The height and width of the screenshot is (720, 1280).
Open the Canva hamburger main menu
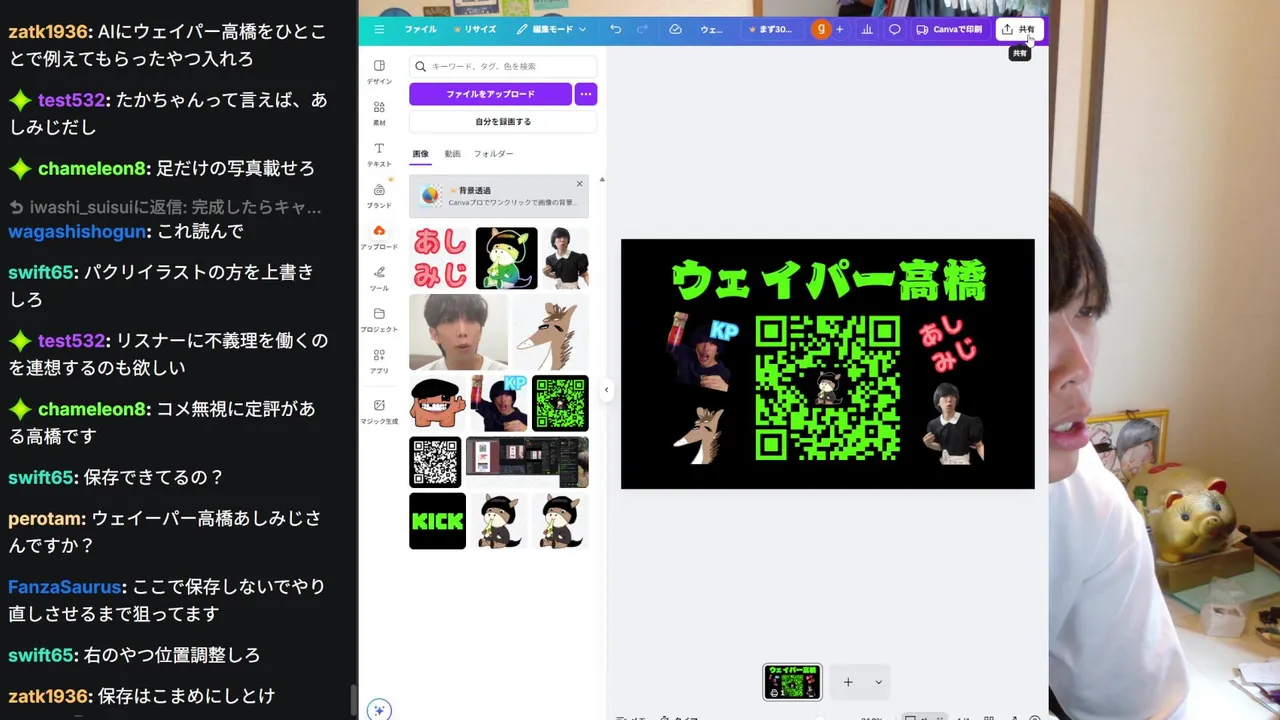coord(379,29)
